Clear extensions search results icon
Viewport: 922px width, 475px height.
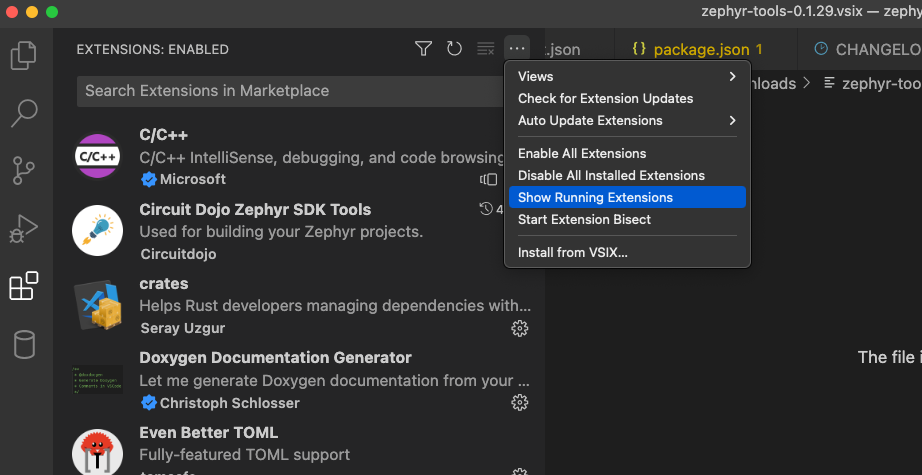[x=486, y=49]
